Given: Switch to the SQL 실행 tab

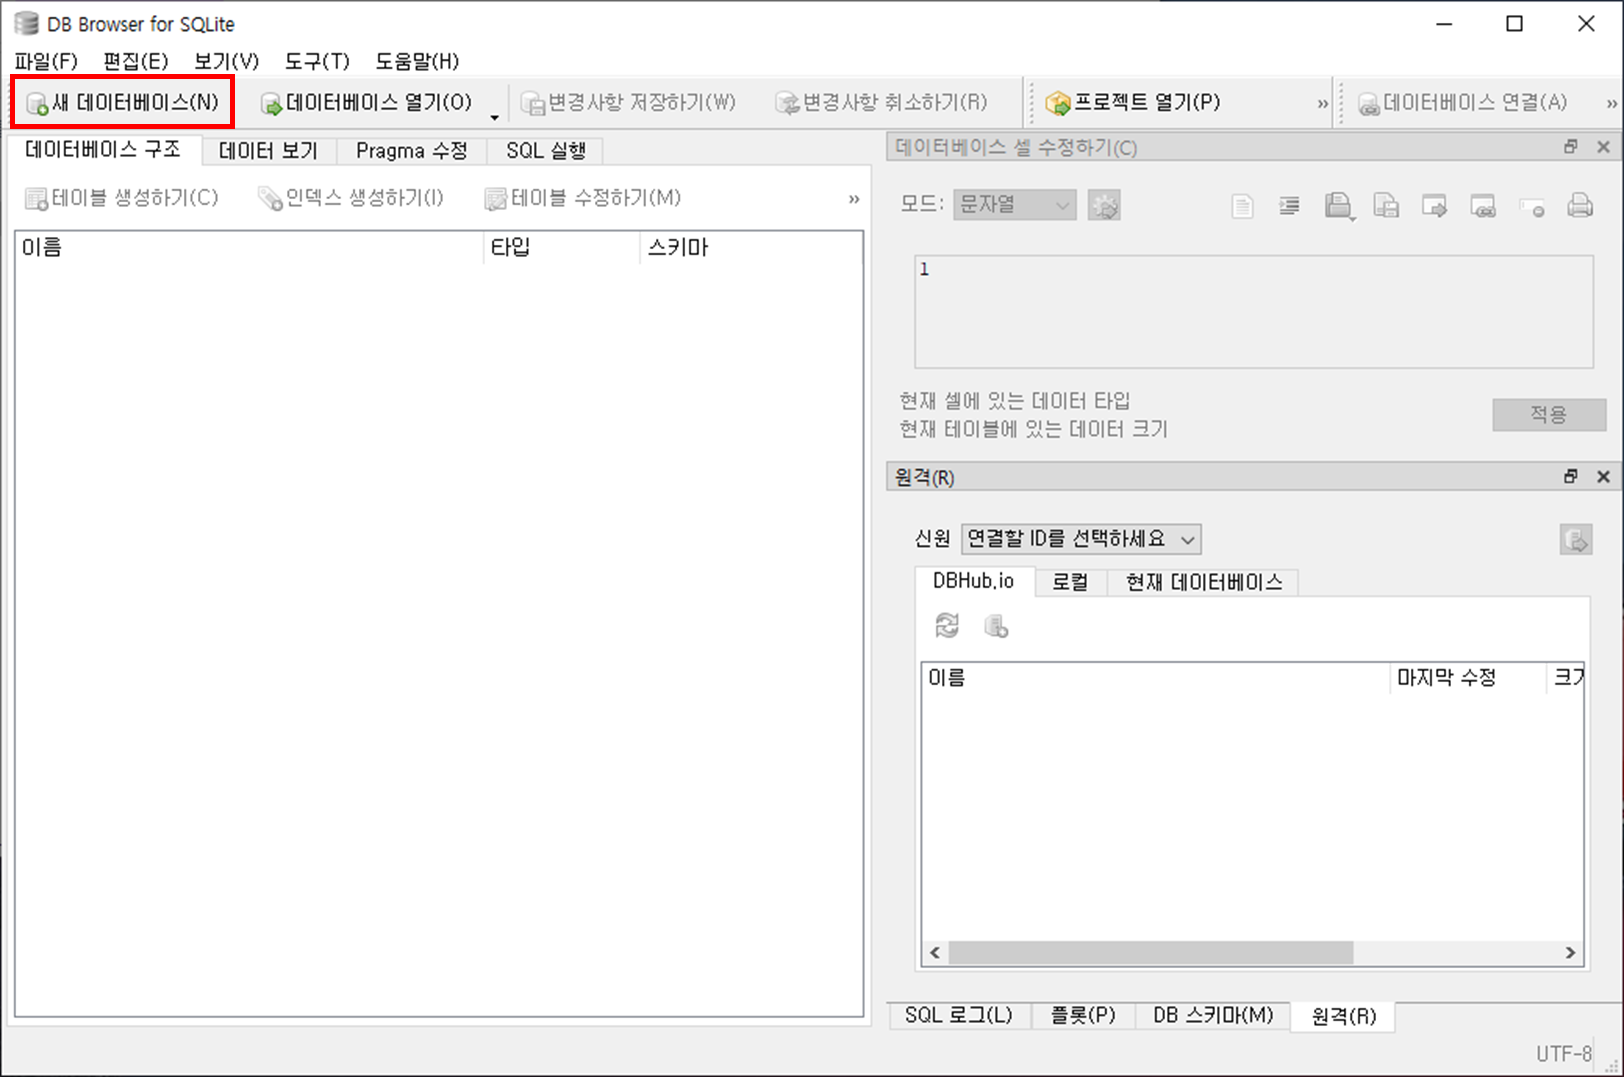Looking at the screenshot, I should 545,150.
